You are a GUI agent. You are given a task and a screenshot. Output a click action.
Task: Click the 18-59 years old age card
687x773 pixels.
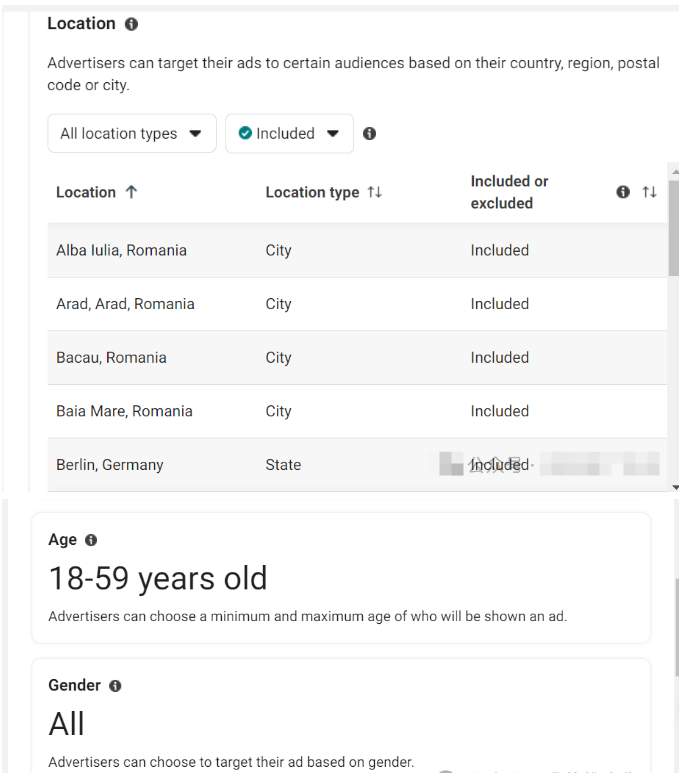pyautogui.click(x=341, y=578)
